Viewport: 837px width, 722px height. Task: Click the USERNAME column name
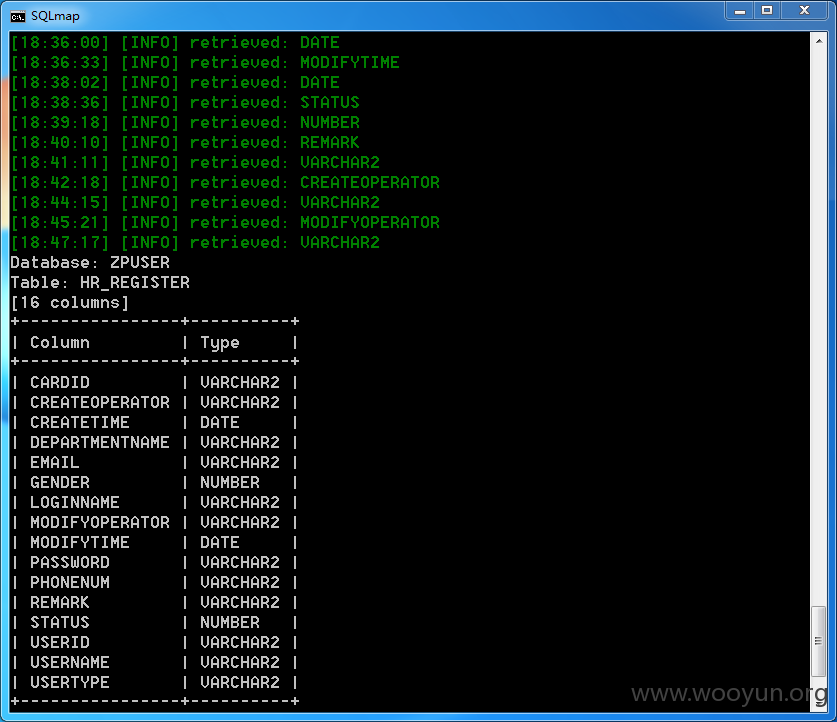pyautogui.click(x=70, y=663)
